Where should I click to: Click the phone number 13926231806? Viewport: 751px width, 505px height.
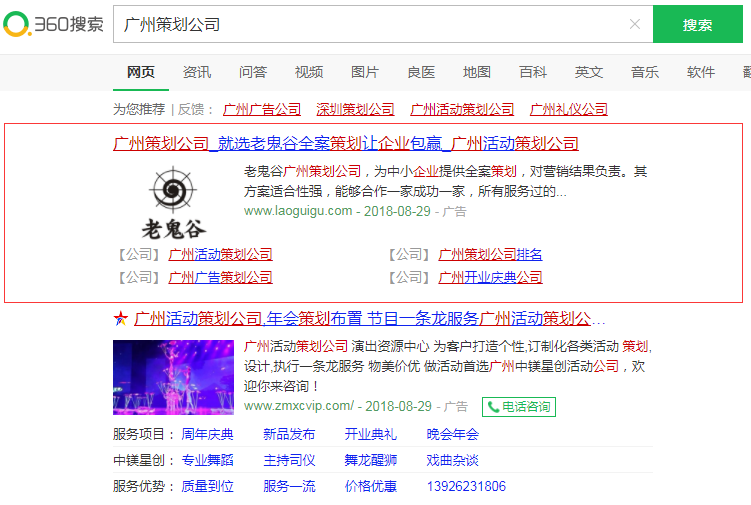pos(466,486)
